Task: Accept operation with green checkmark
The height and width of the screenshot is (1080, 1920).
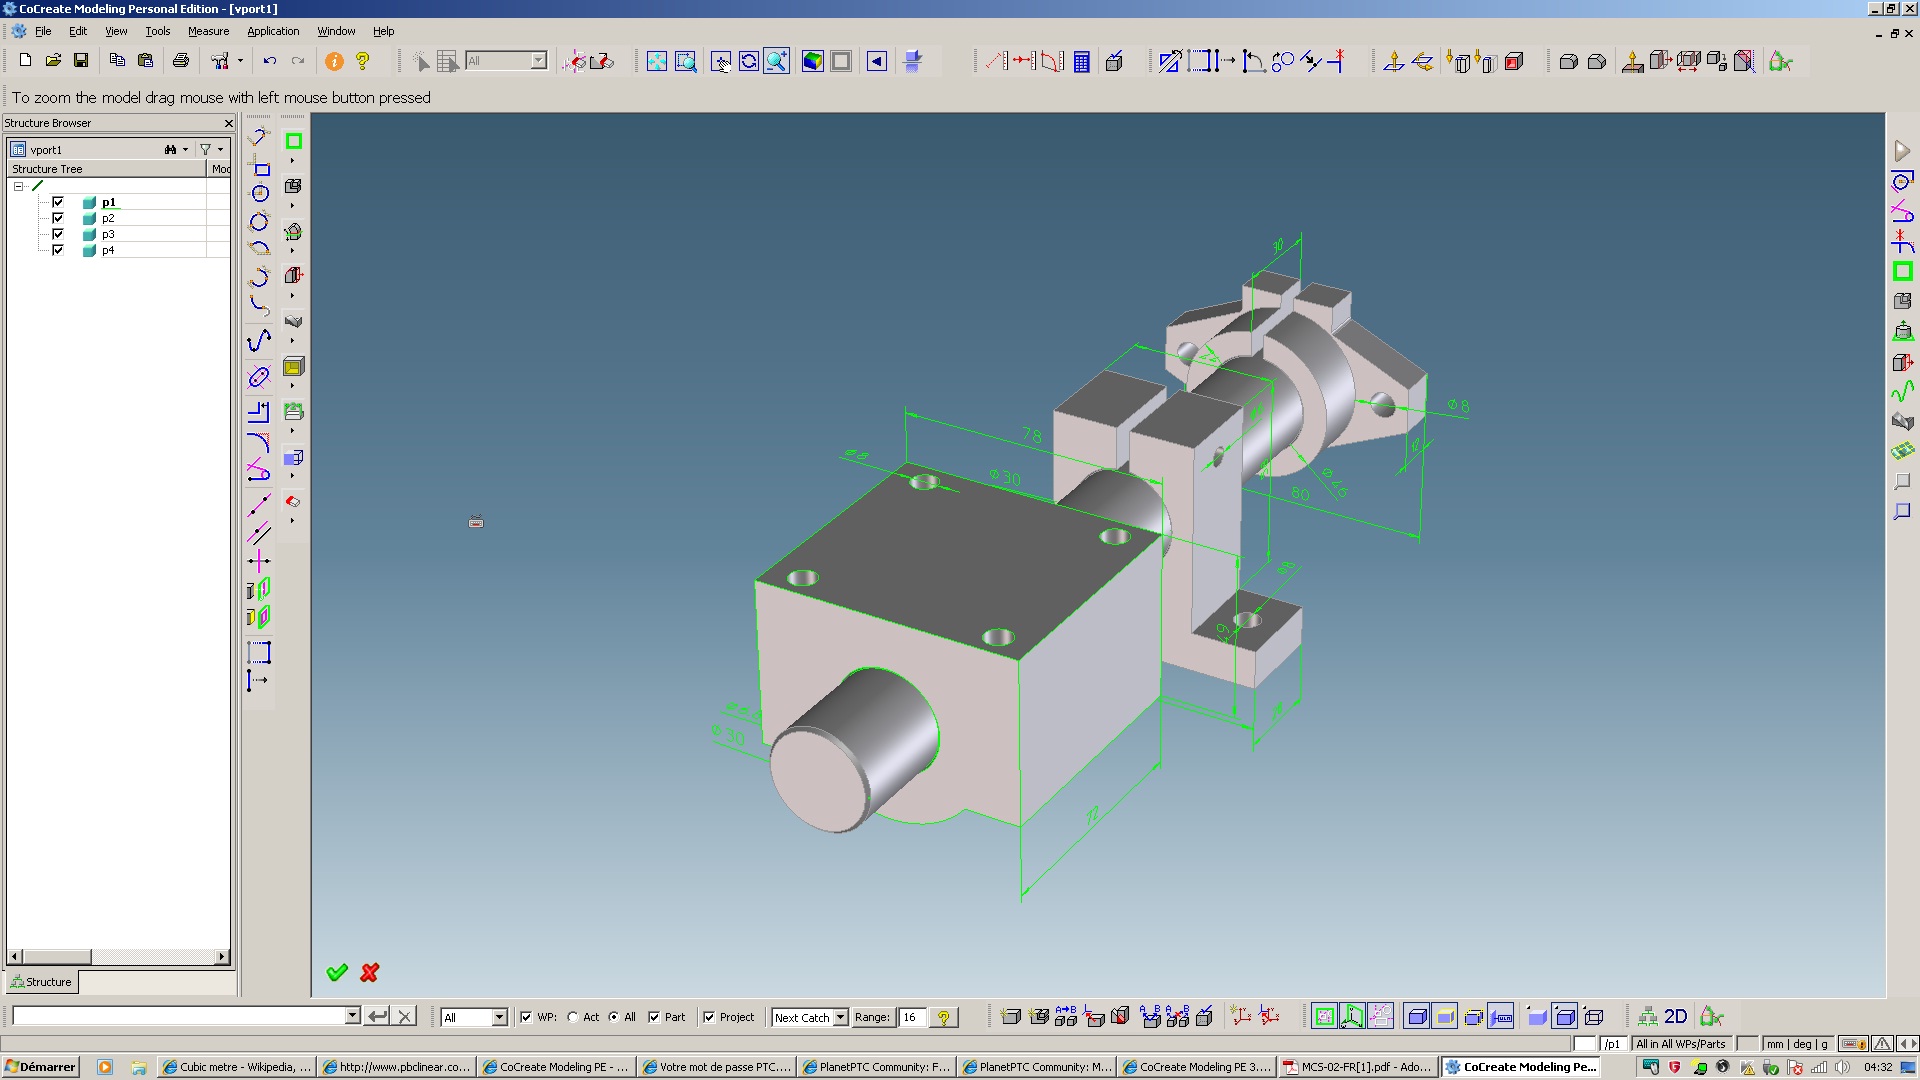Action: 337,972
